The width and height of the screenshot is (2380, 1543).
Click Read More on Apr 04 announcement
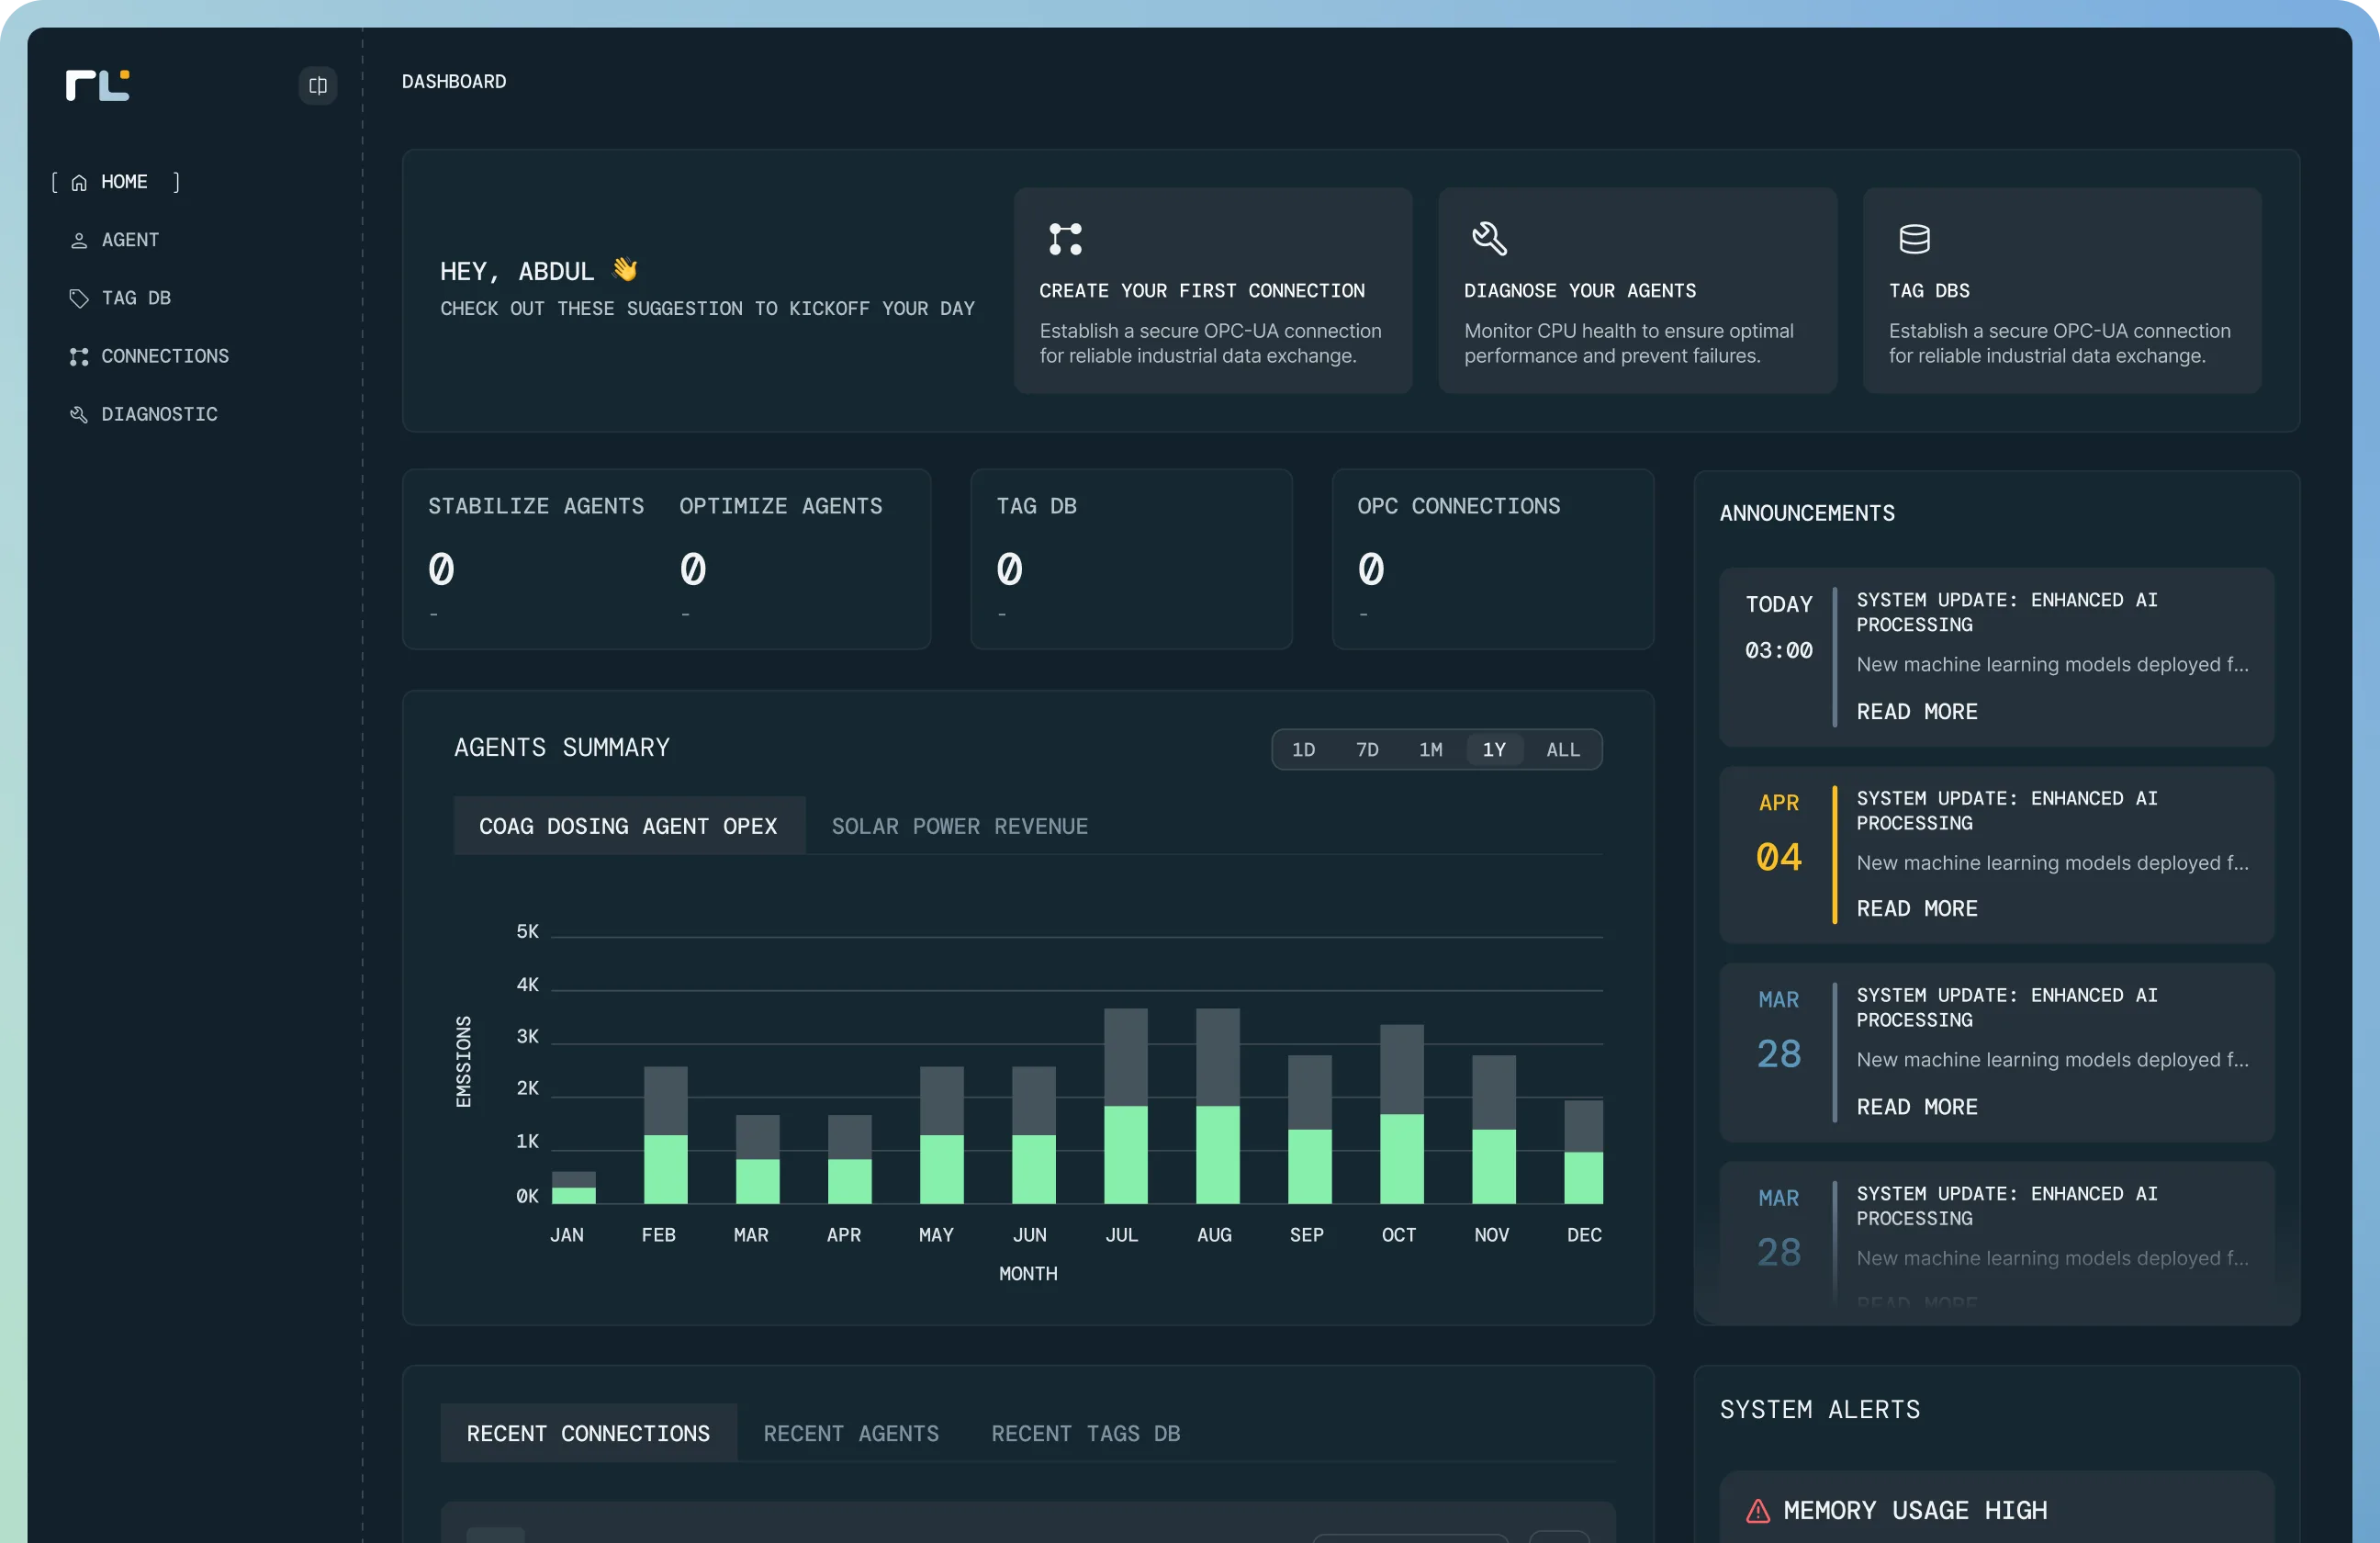point(1917,908)
